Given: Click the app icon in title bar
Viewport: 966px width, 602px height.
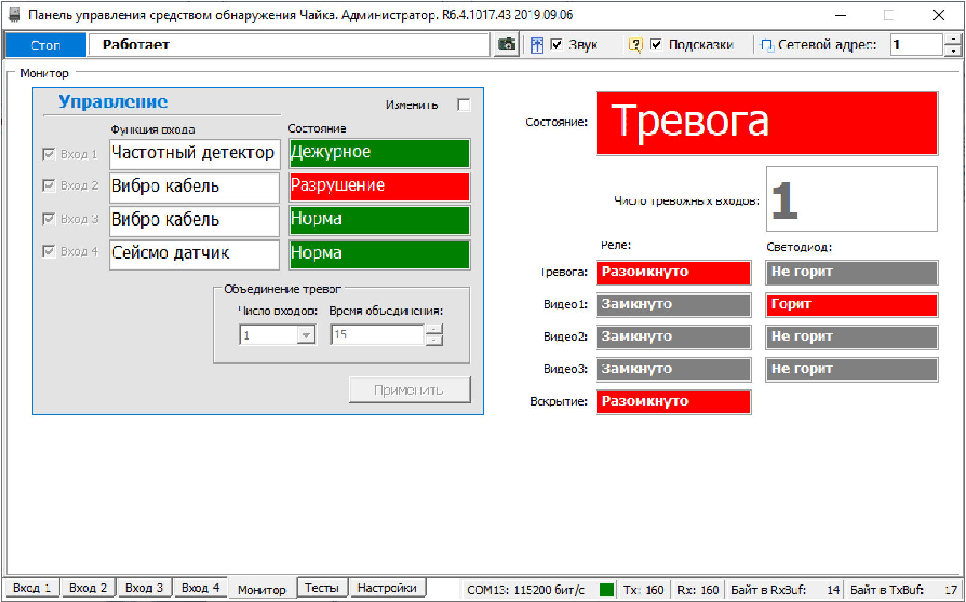Looking at the screenshot, I should click(x=14, y=15).
